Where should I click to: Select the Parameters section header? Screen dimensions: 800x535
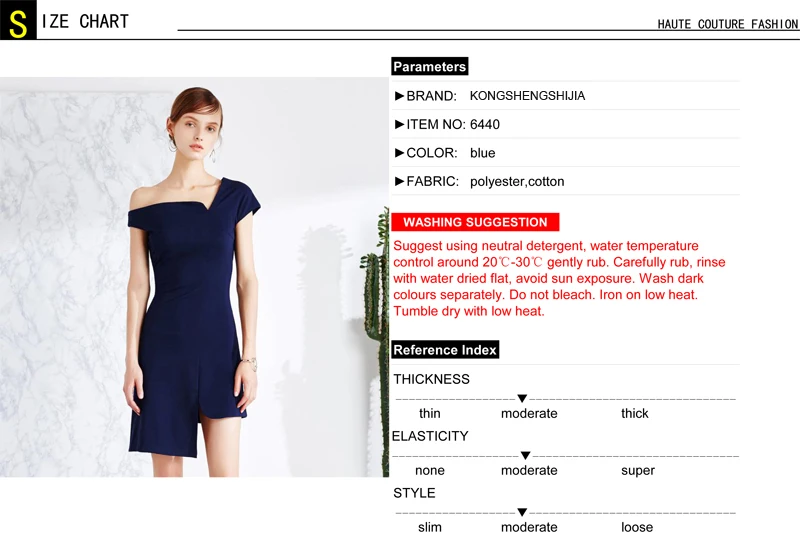[x=430, y=67]
